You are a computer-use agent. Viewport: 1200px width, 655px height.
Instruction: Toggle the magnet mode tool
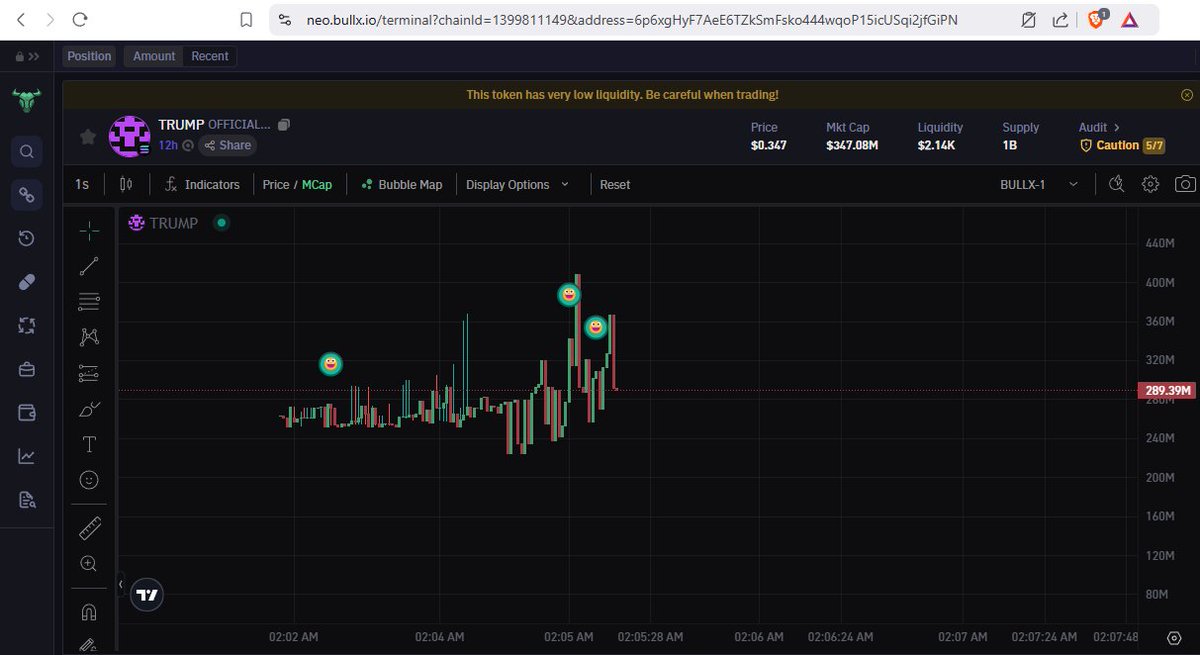pyautogui.click(x=89, y=611)
